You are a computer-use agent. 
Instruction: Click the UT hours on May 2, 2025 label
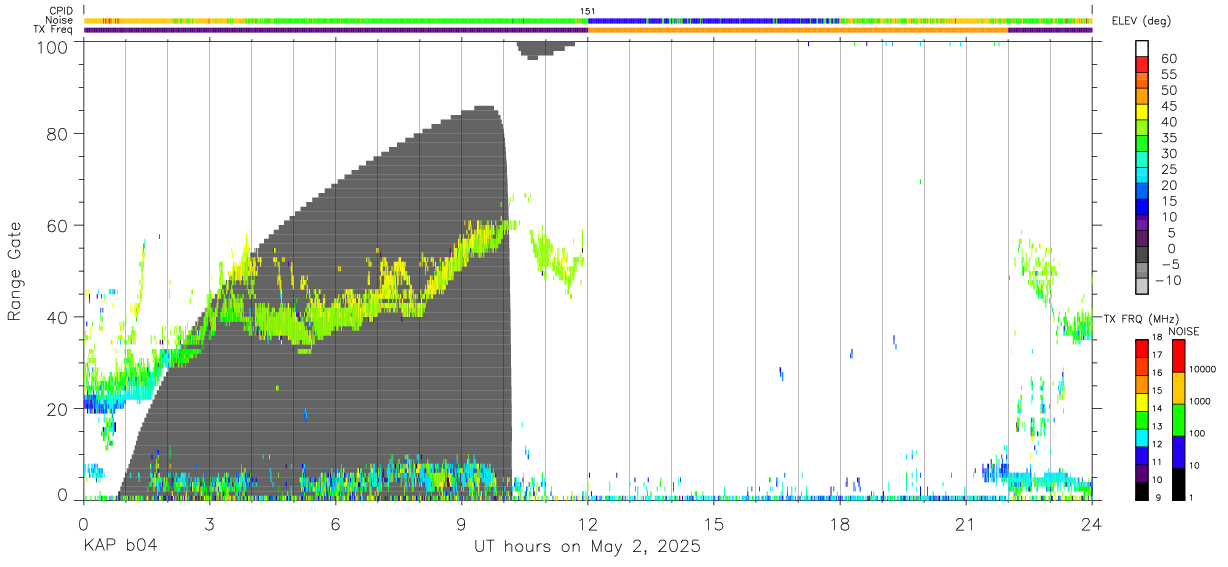[587, 546]
